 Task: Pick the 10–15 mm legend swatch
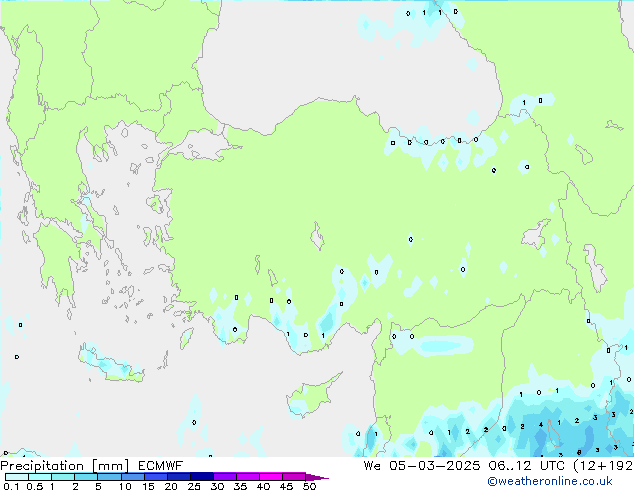point(132,477)
